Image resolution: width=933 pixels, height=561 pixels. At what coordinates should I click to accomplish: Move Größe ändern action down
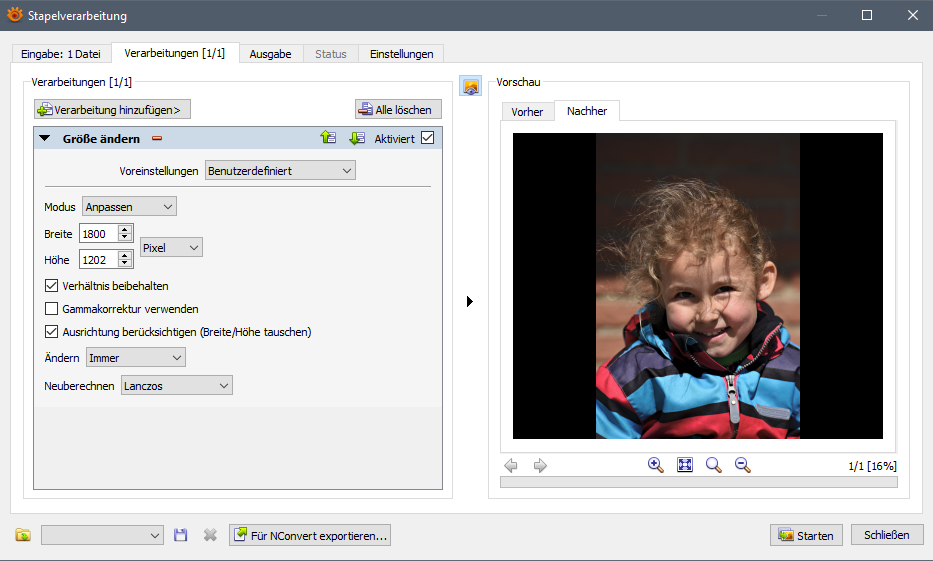pyautogui.click(x=356, y=139)
